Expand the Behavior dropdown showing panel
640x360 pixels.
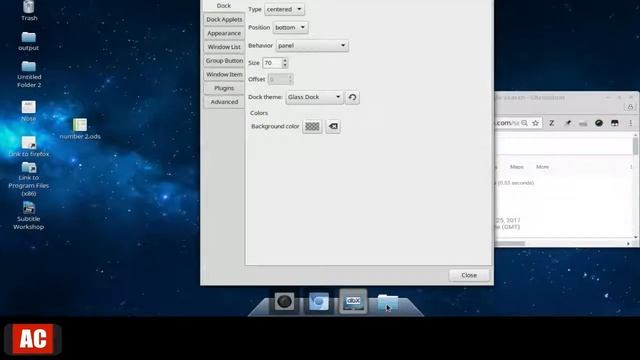pyautogui.click(x=312, y=45)
